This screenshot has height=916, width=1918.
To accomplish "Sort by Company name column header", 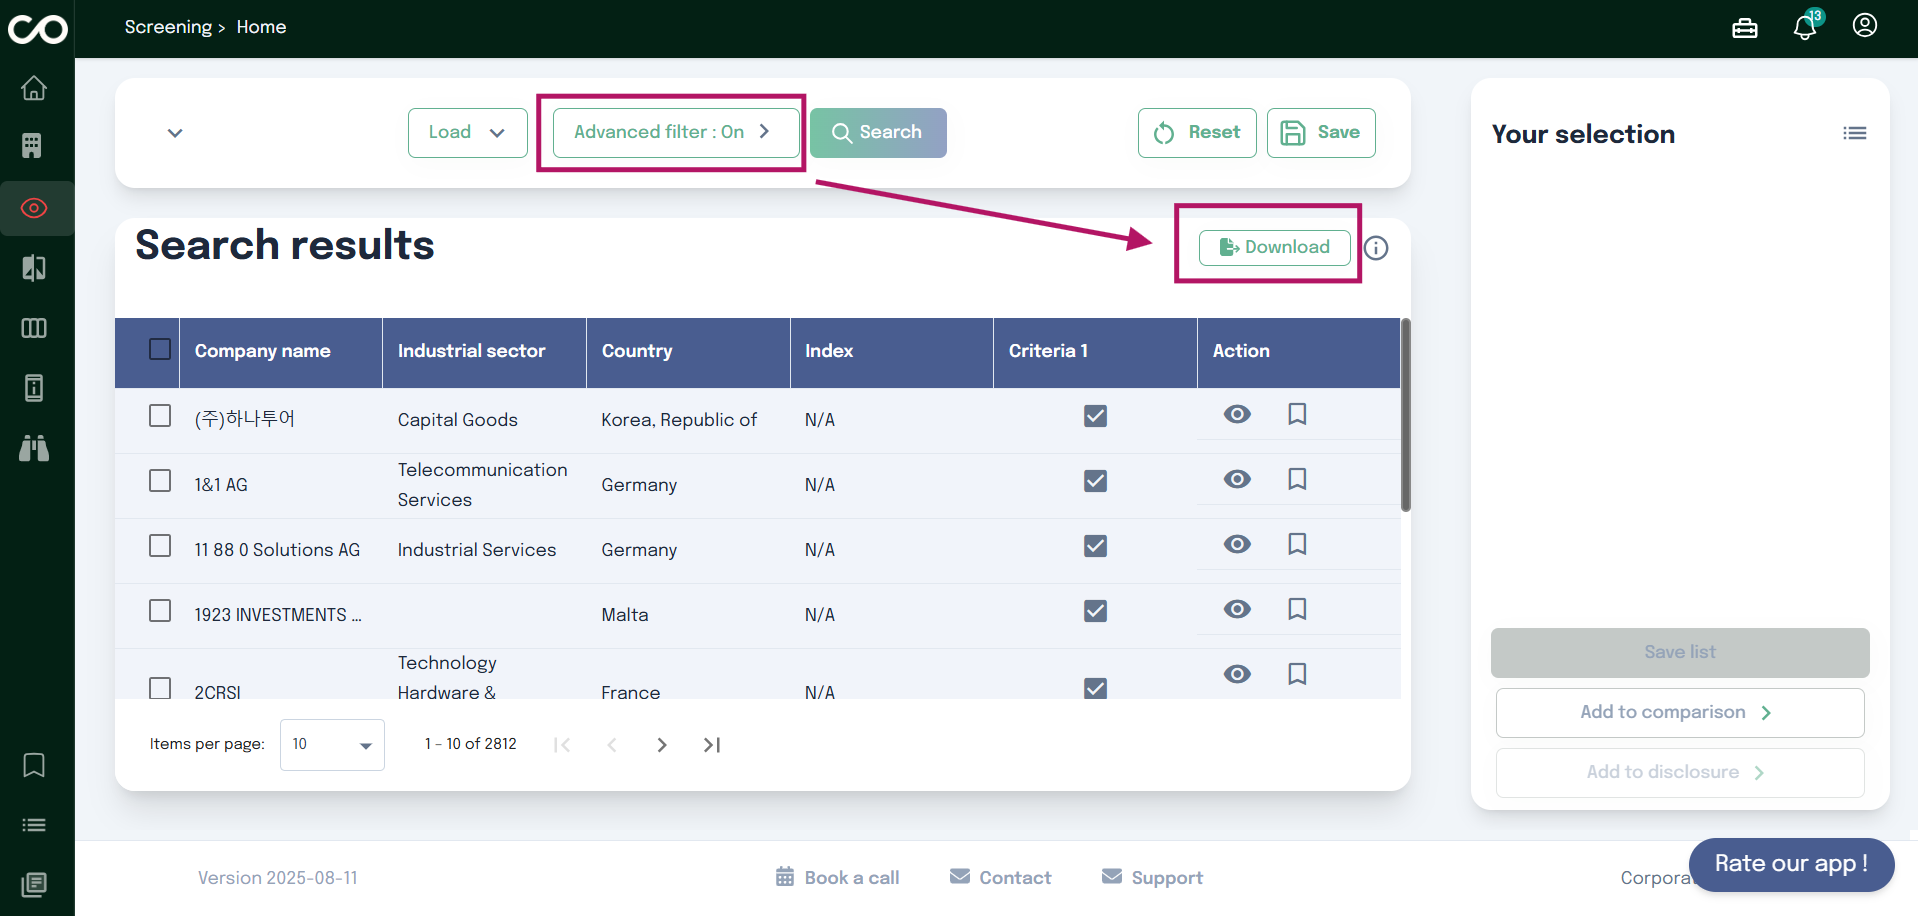I will pos(262,351).
